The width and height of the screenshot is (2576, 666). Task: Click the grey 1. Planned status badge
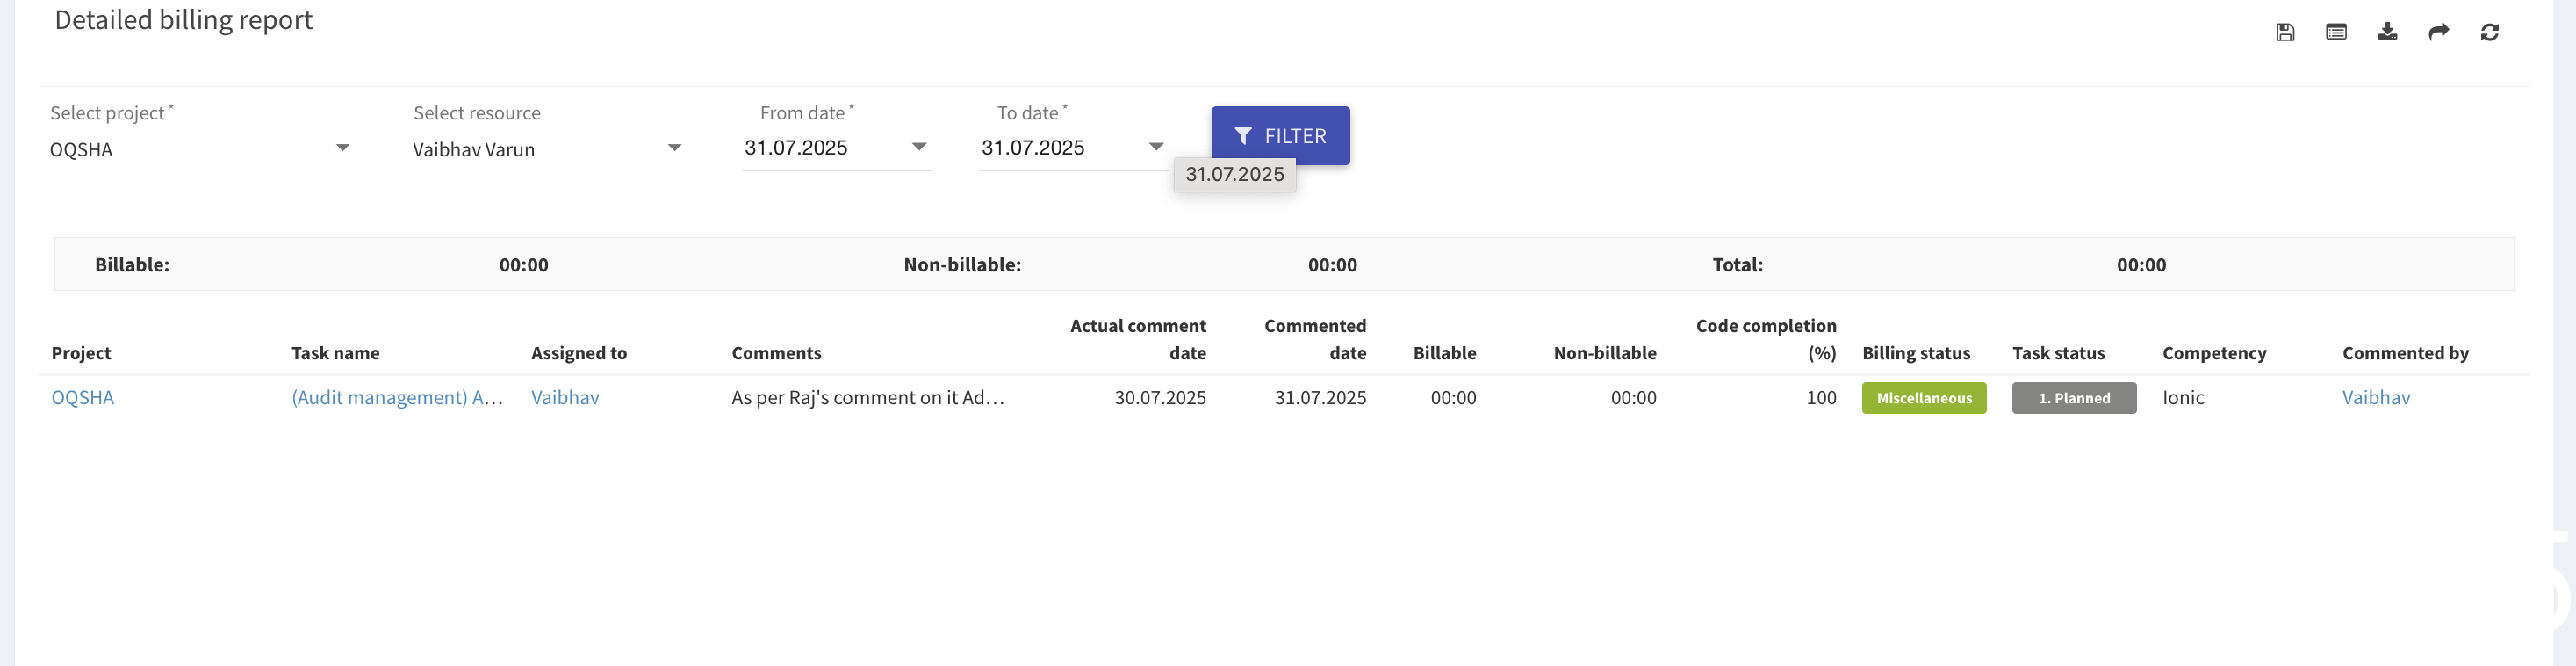point(2074,398)
